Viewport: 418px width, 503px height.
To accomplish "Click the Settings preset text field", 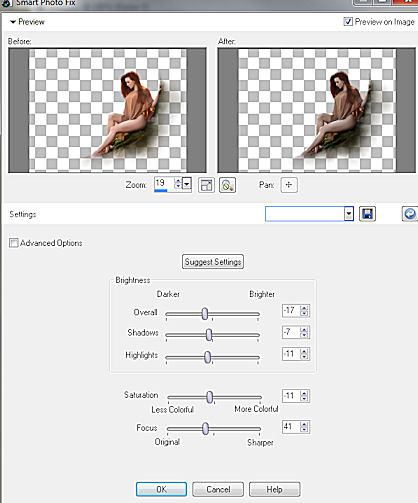I will tap(305, 214).
